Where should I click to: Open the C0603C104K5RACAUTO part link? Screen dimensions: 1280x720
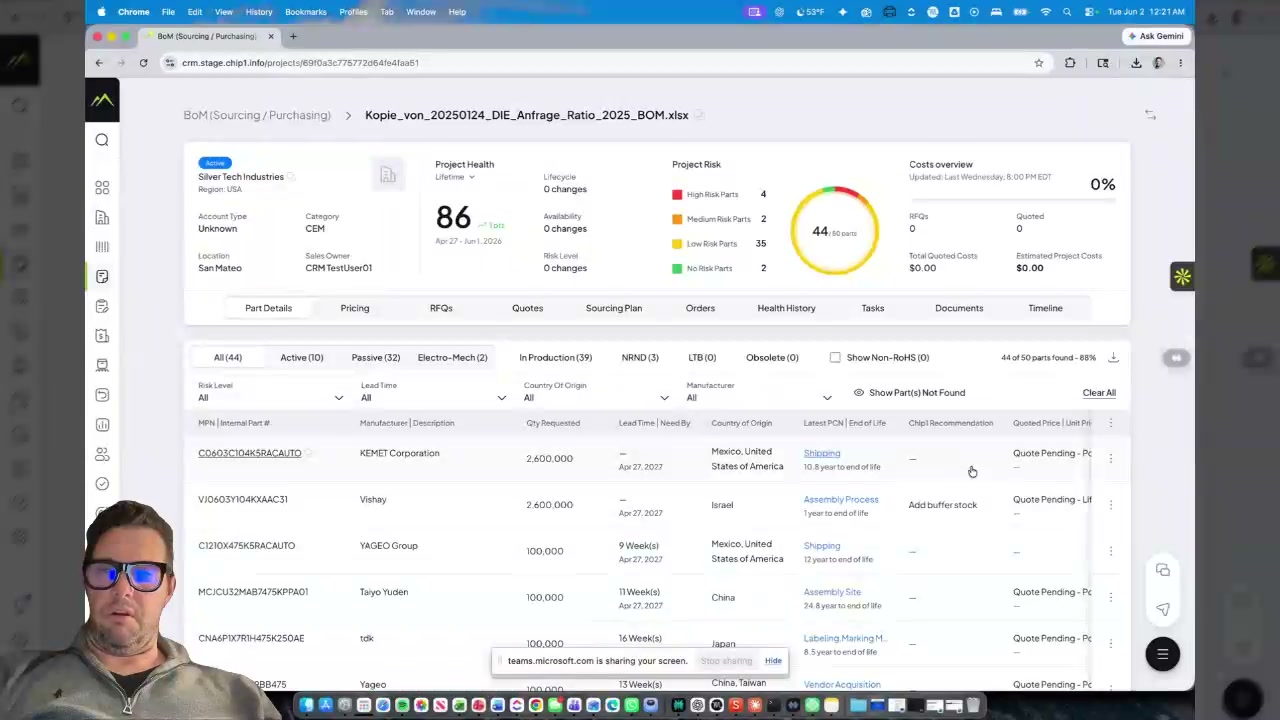point(249,453)
